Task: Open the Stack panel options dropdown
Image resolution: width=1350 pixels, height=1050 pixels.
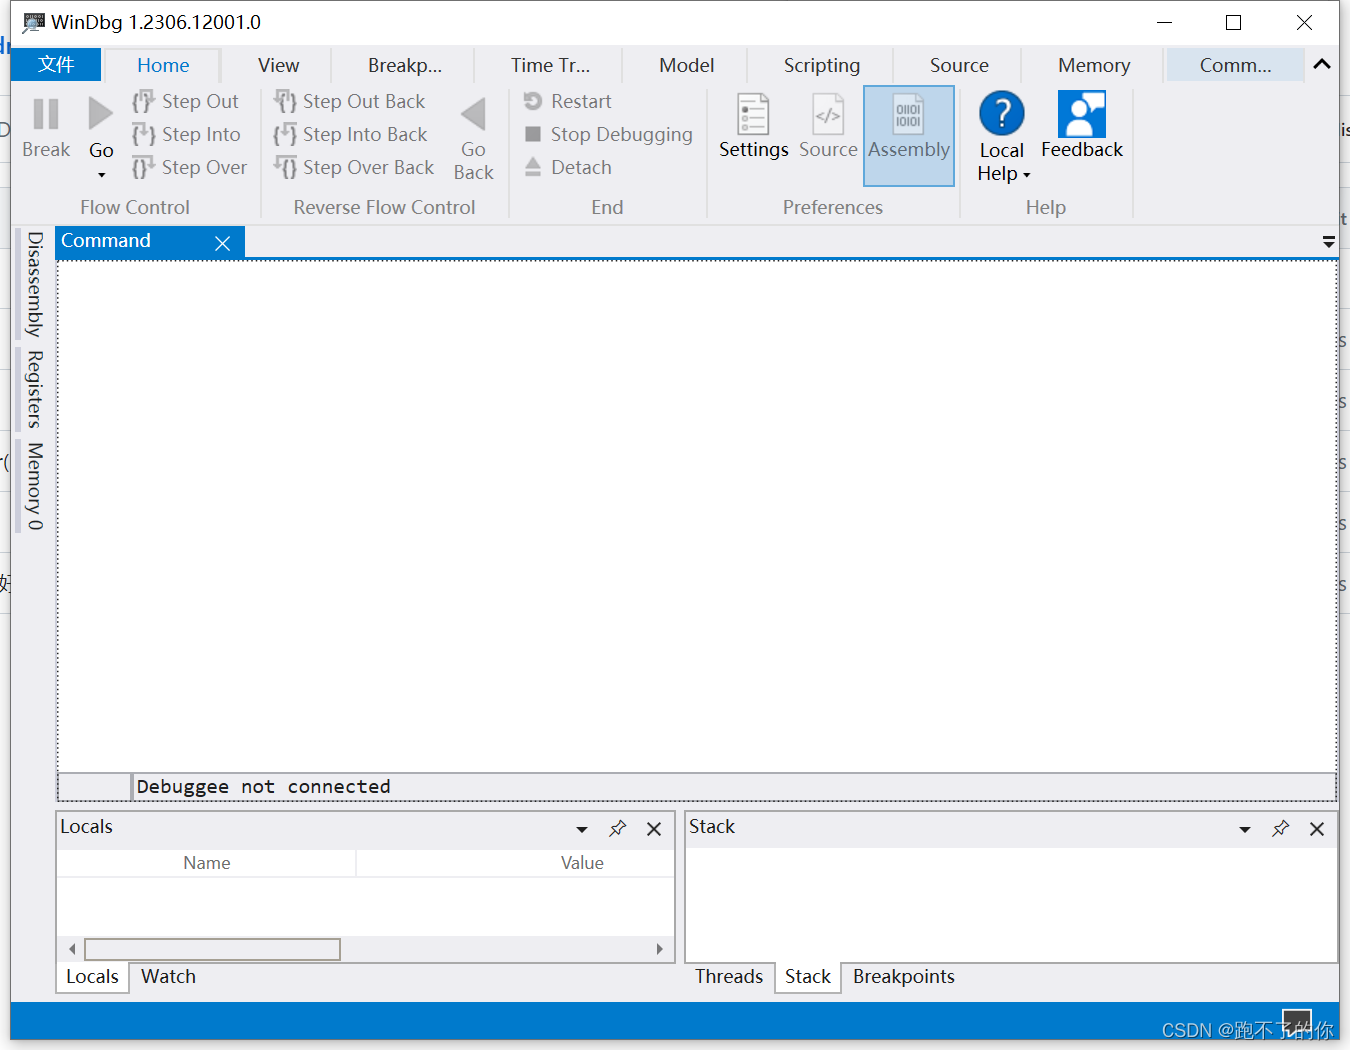Action: coord(1245,829)
